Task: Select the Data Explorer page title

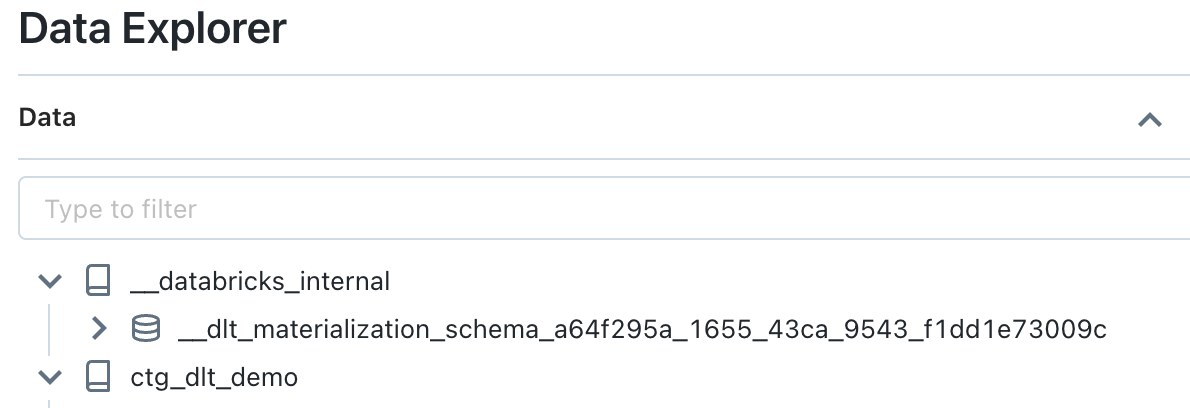Action: click(x=153, y=29)
